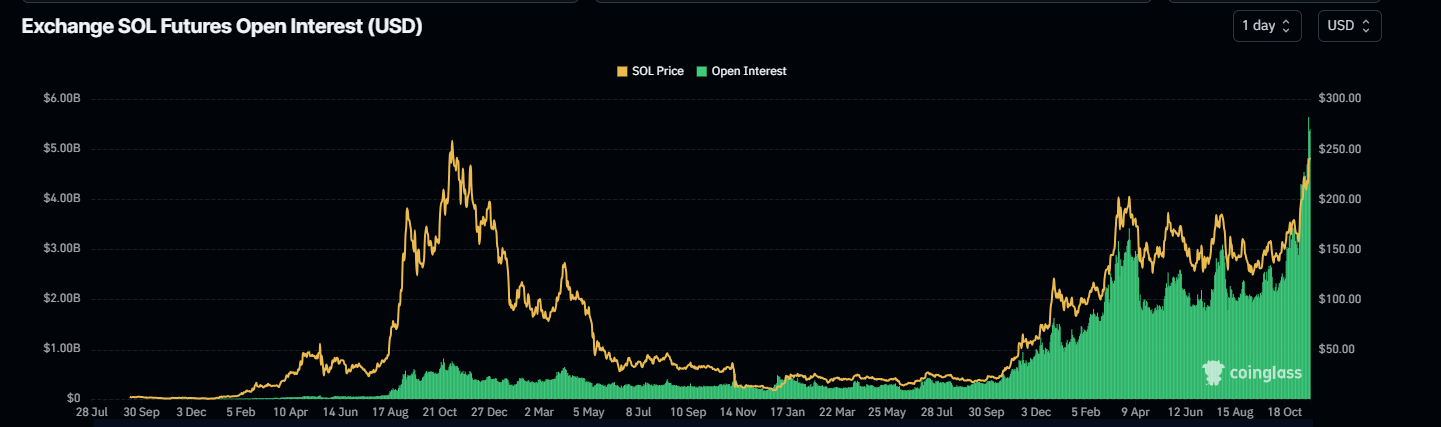Select the "17 Aug" date on x-axis

[x=390, y=411]
